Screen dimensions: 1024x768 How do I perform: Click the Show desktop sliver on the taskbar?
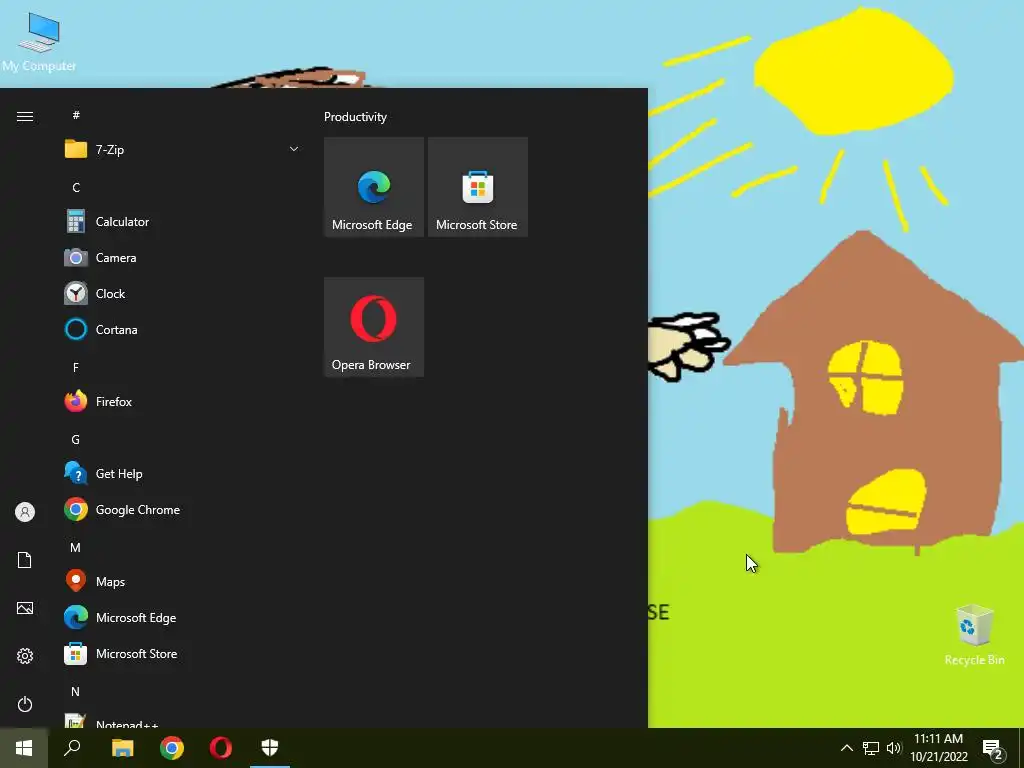point(1021,748)
